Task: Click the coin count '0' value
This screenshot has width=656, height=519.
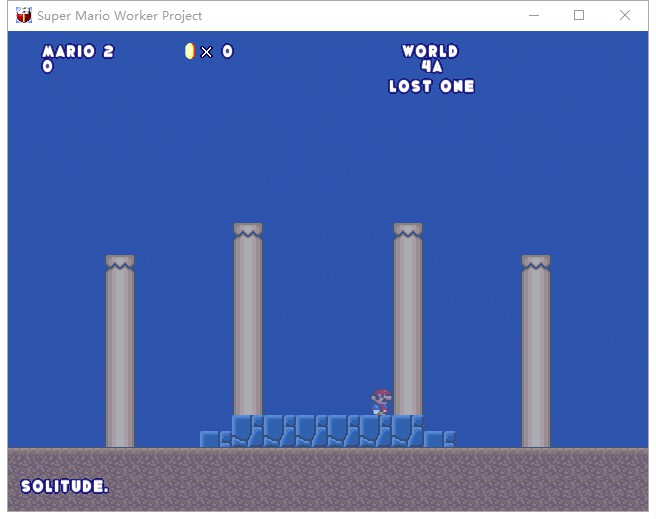Action: point(227,51)
